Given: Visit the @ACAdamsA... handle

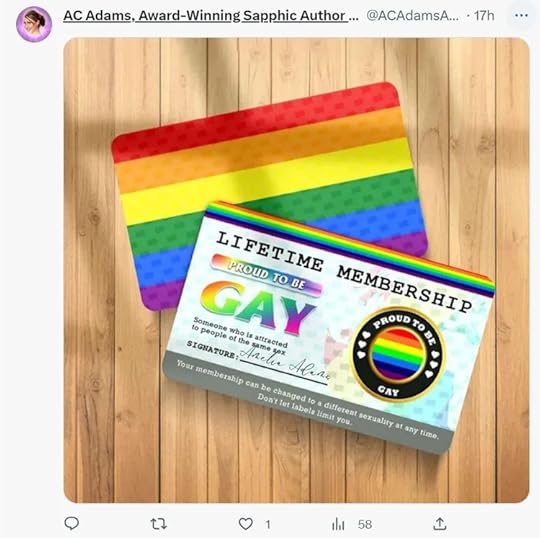Looking at the screenshot, I should pyautogui.click(x=412, y=15).
